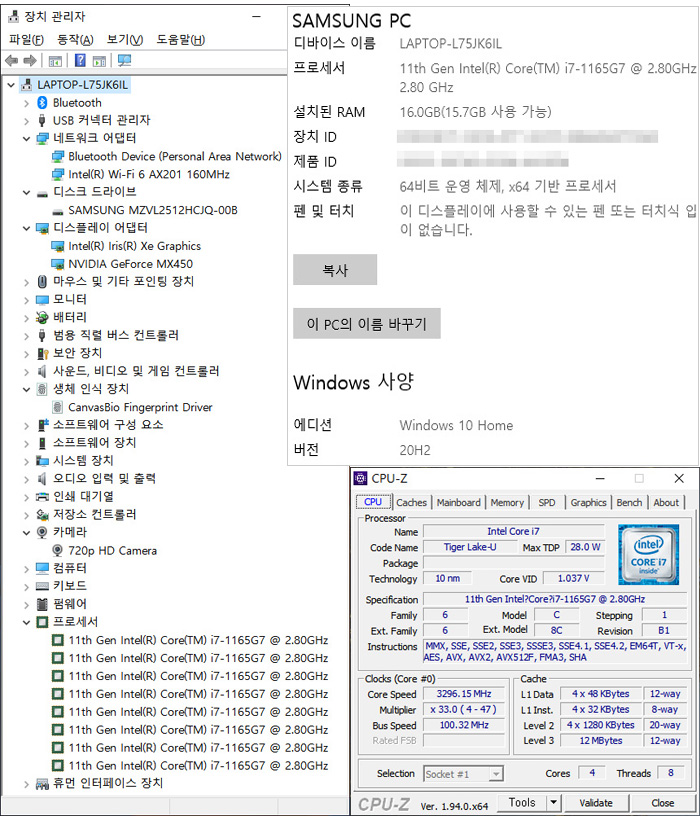Select the 720p HD Camera device
The width and height of the screenshot is (700, 819).
[x=112, y=551]
